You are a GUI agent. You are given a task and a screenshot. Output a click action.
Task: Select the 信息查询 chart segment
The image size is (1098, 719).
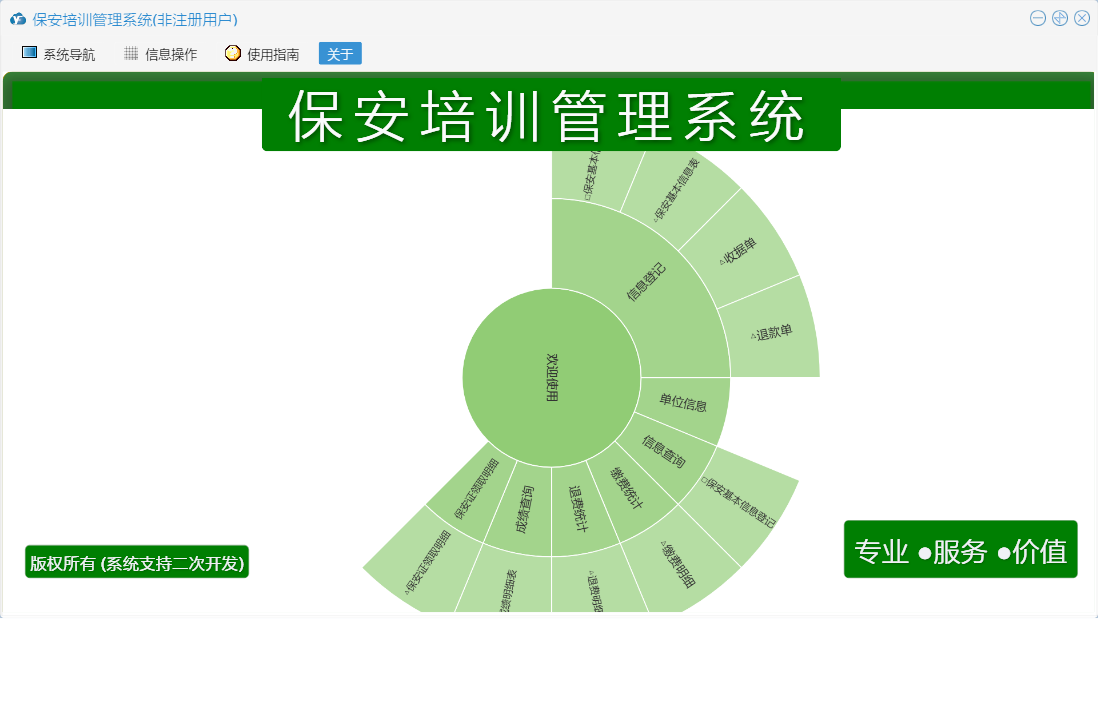pyautogui.click(x=664, y=452)
